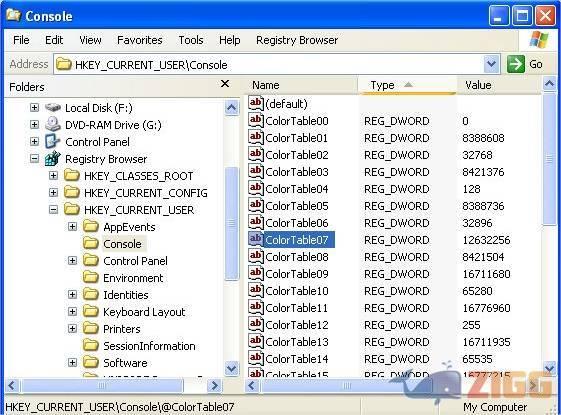Viewport: 561px width, 415px height.
Task: Open the Address bar dropdown arrow
Action: coord(492,64)
